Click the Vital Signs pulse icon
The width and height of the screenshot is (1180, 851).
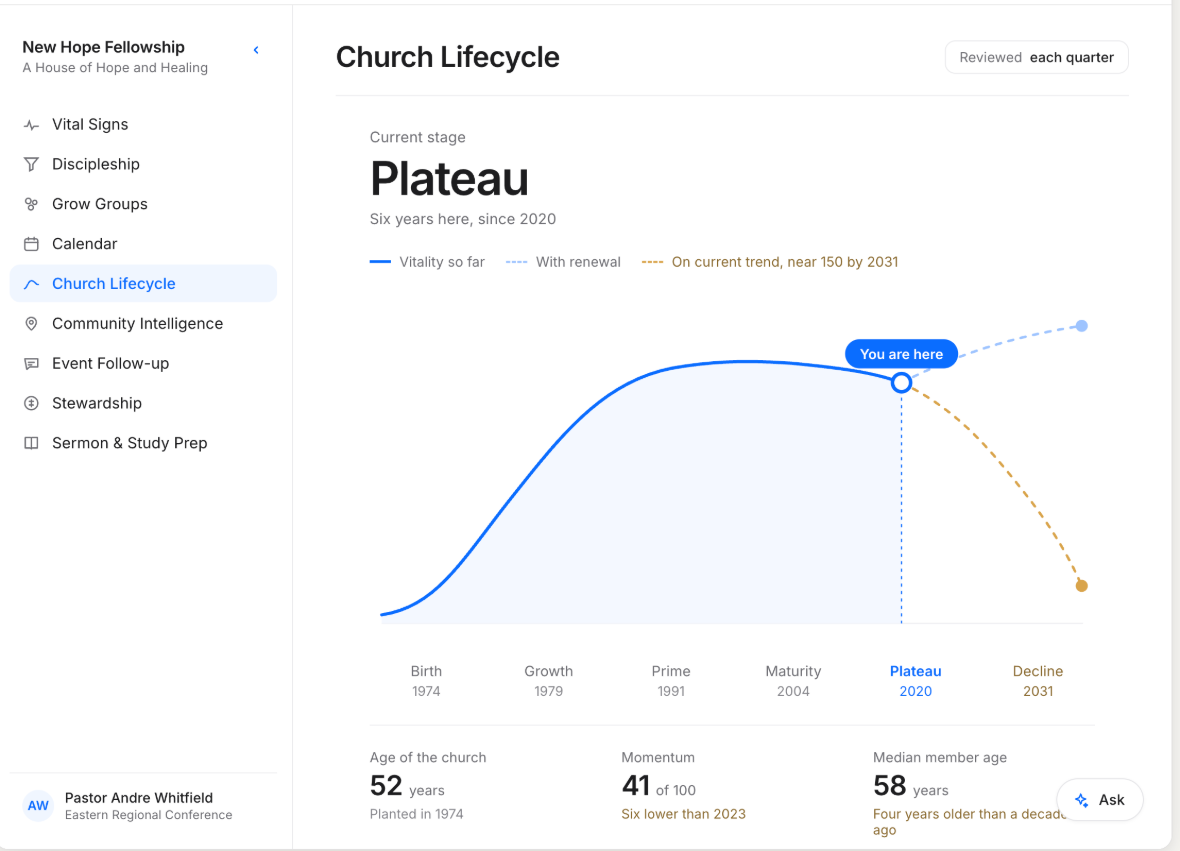tap(31, 125)
